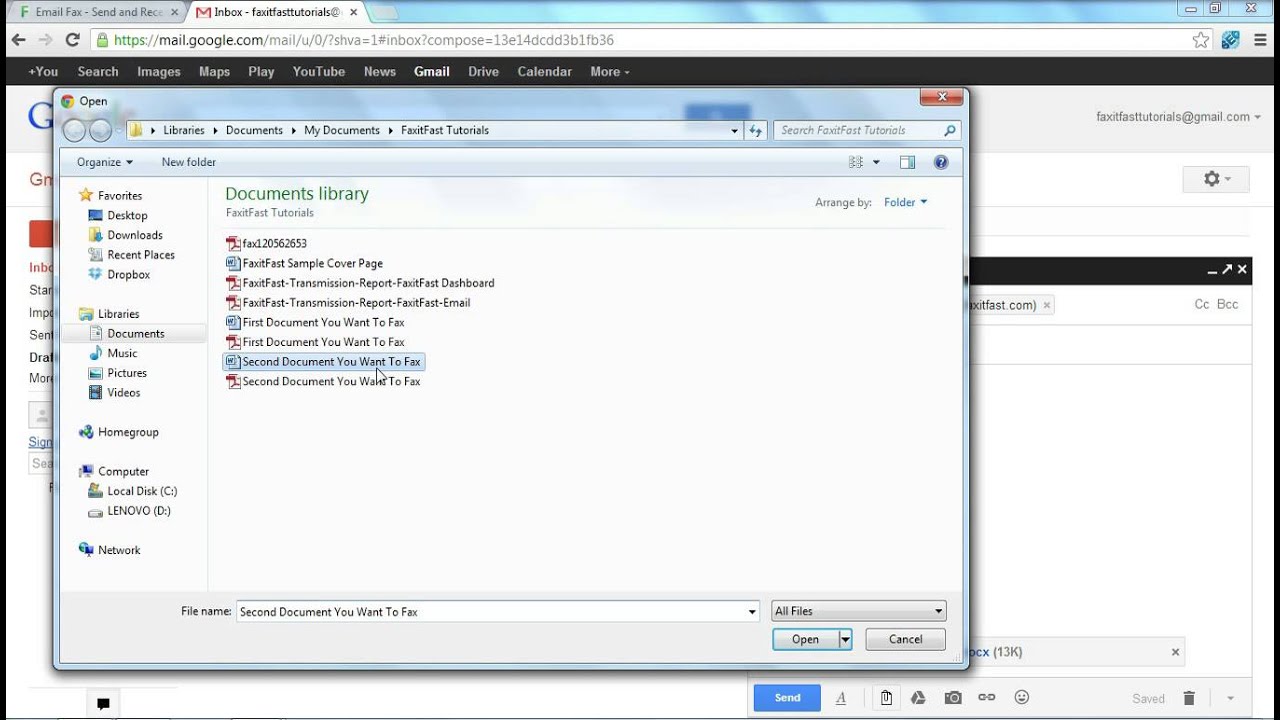Image resolution: width=1280 pixels, height=720 pixels.
Task: Select FaxitFast-Transmission-Report-FaxitFast-Email file
Action: click(x=348, y=302)
